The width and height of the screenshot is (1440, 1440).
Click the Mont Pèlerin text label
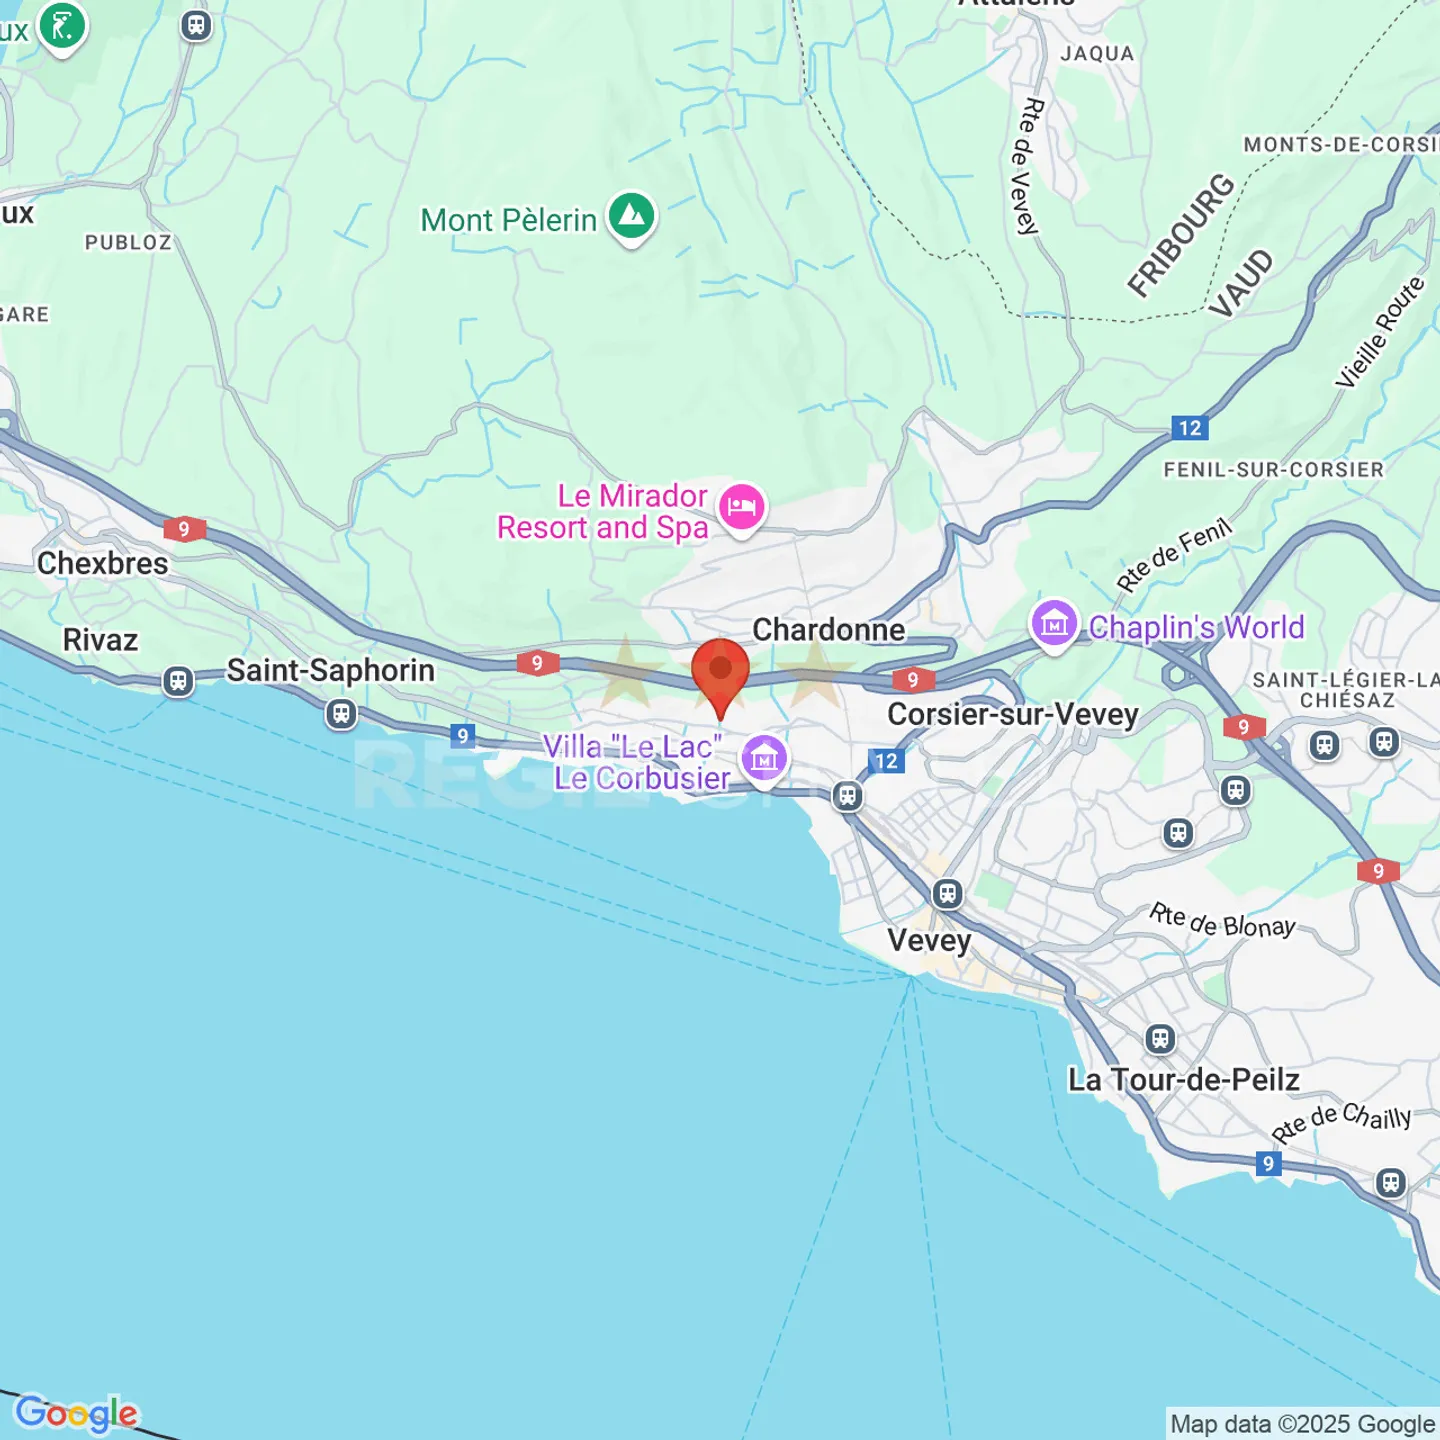(x=508, y=220)
